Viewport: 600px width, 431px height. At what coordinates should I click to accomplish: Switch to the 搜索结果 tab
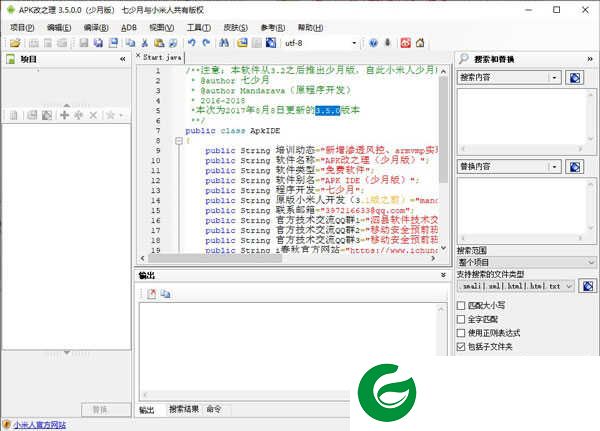coord(184,409)
